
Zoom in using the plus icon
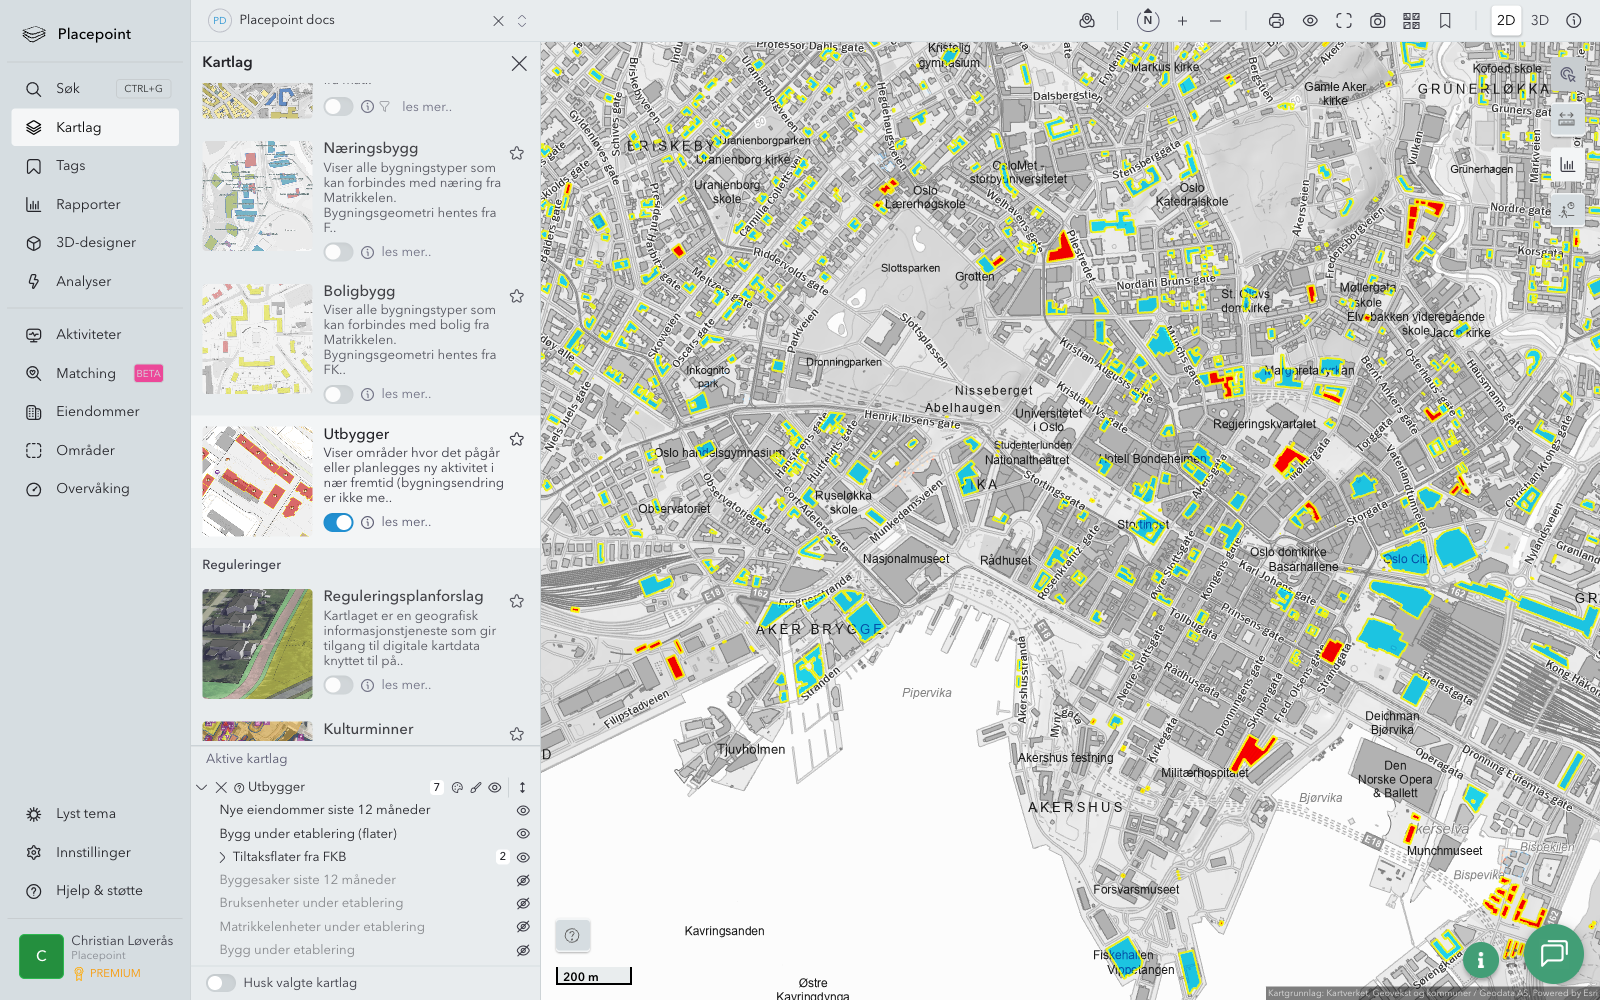(1182, 21)
